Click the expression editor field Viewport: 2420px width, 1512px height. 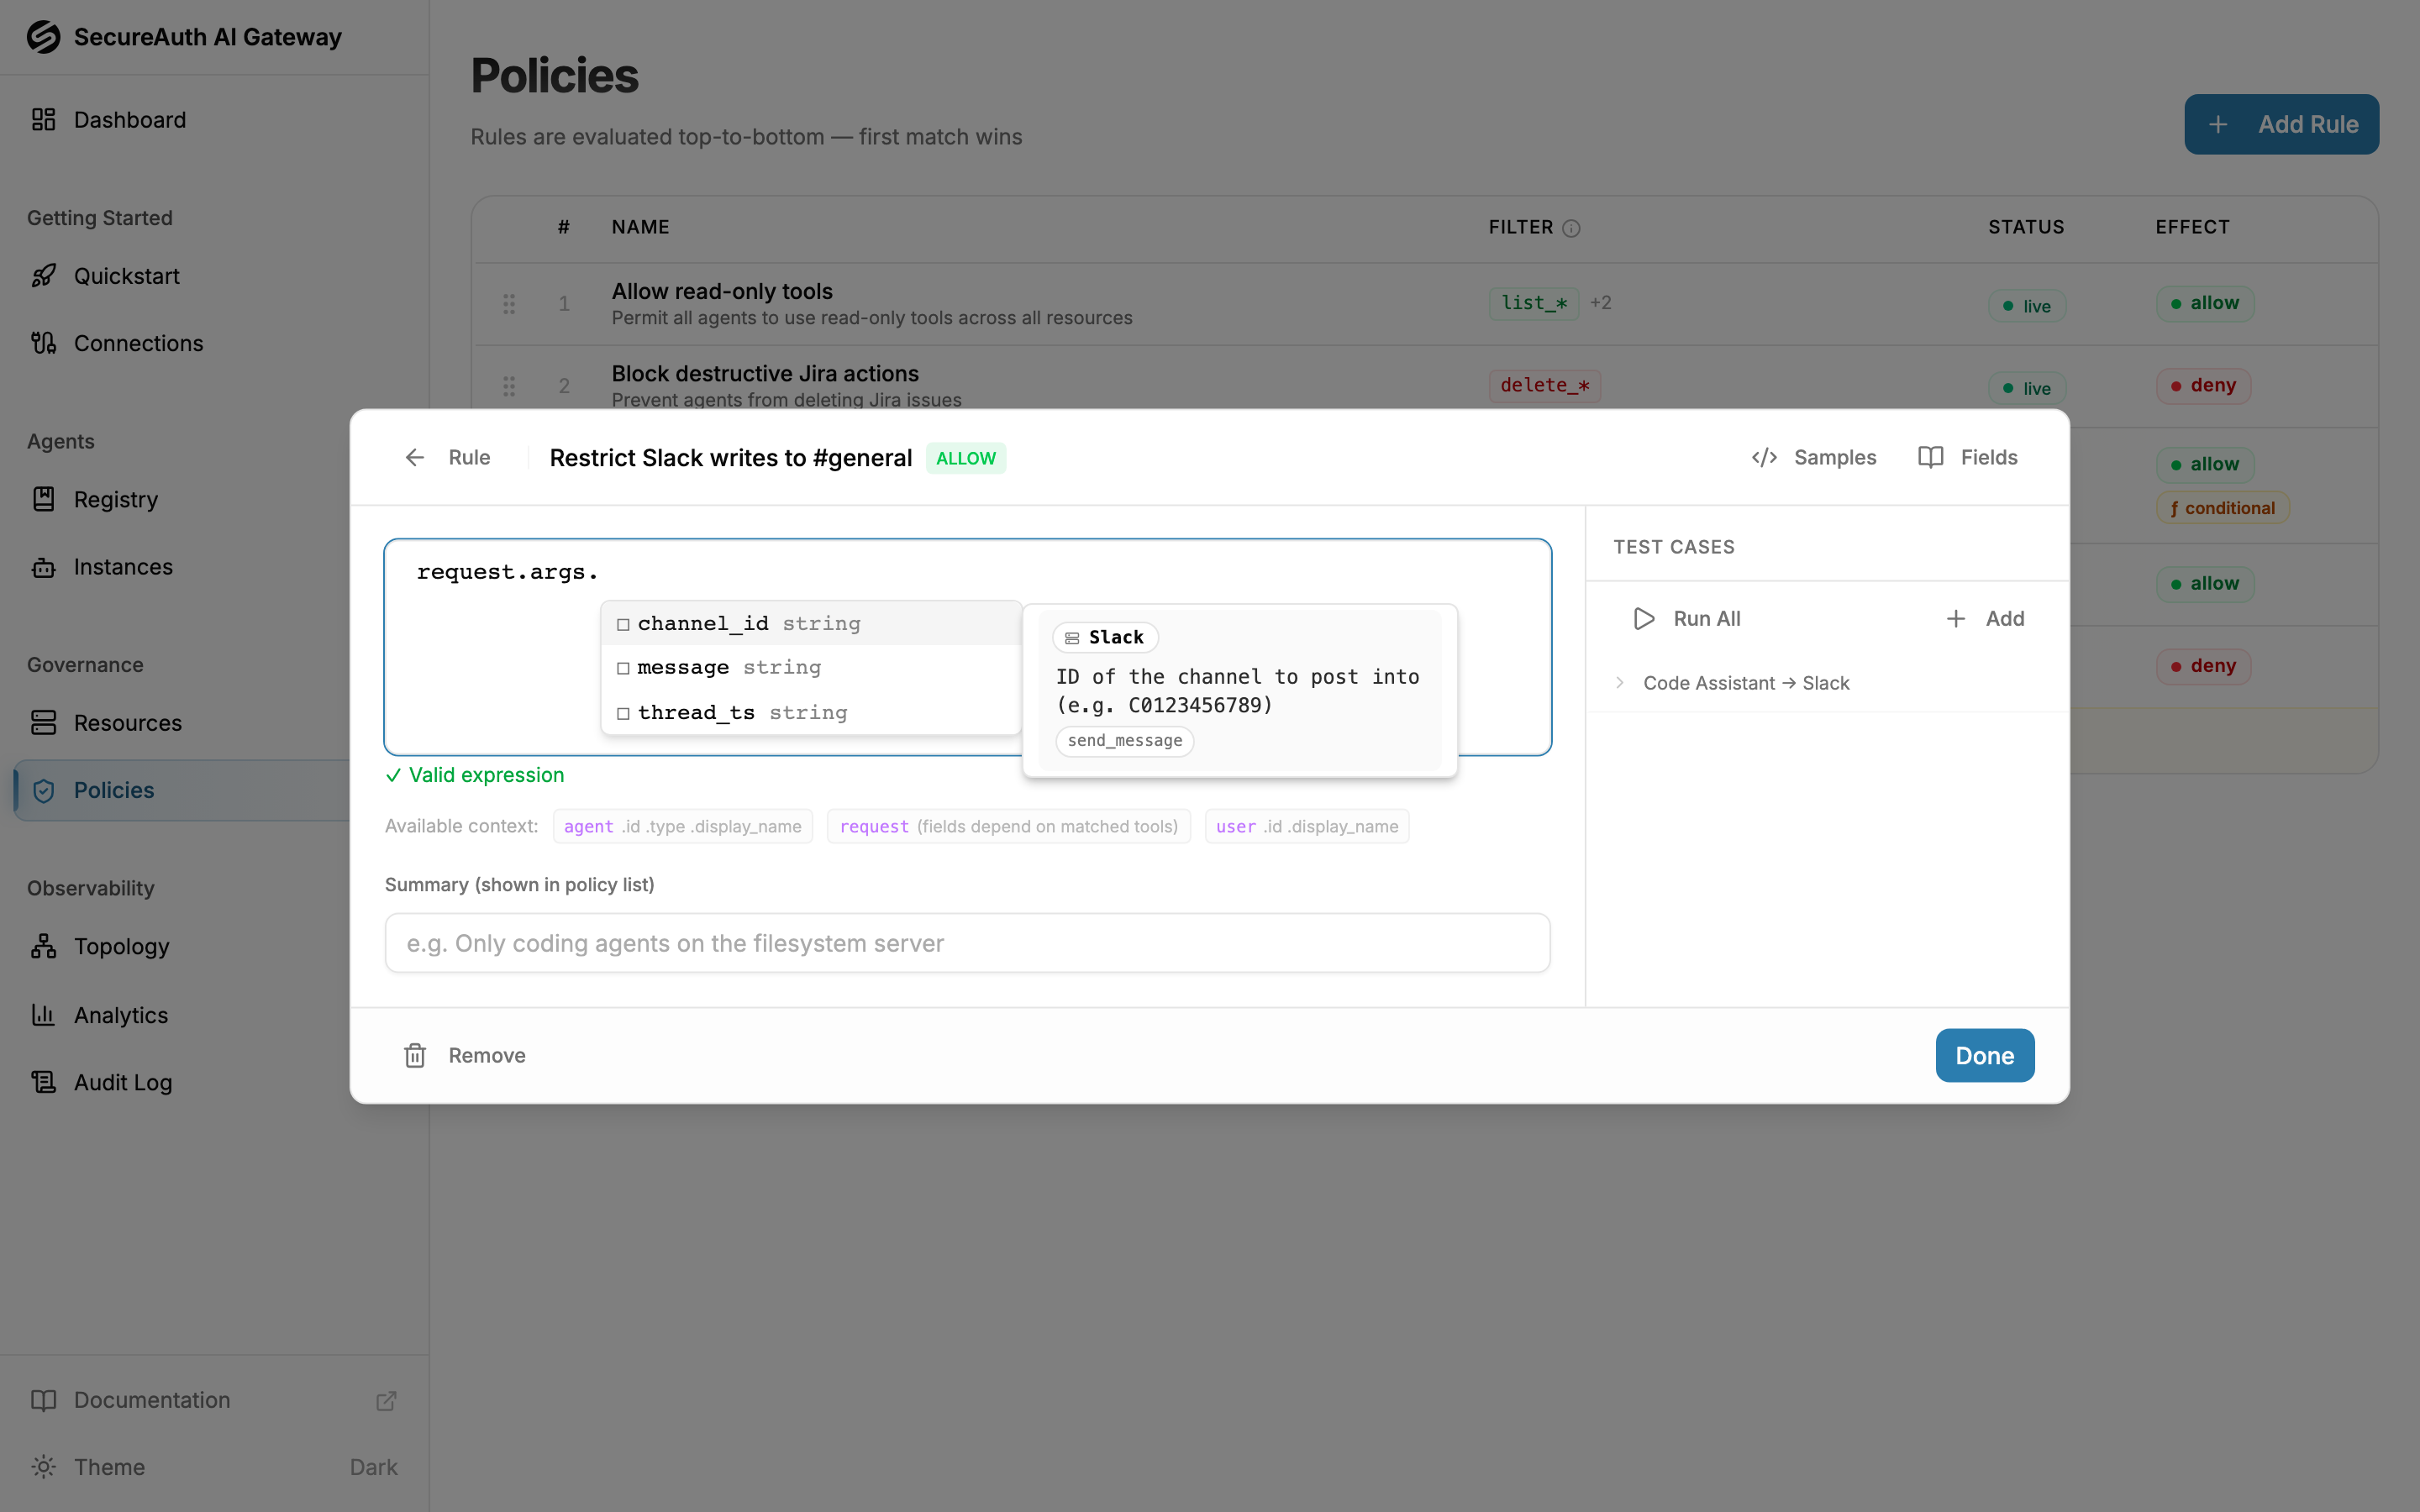968,647
